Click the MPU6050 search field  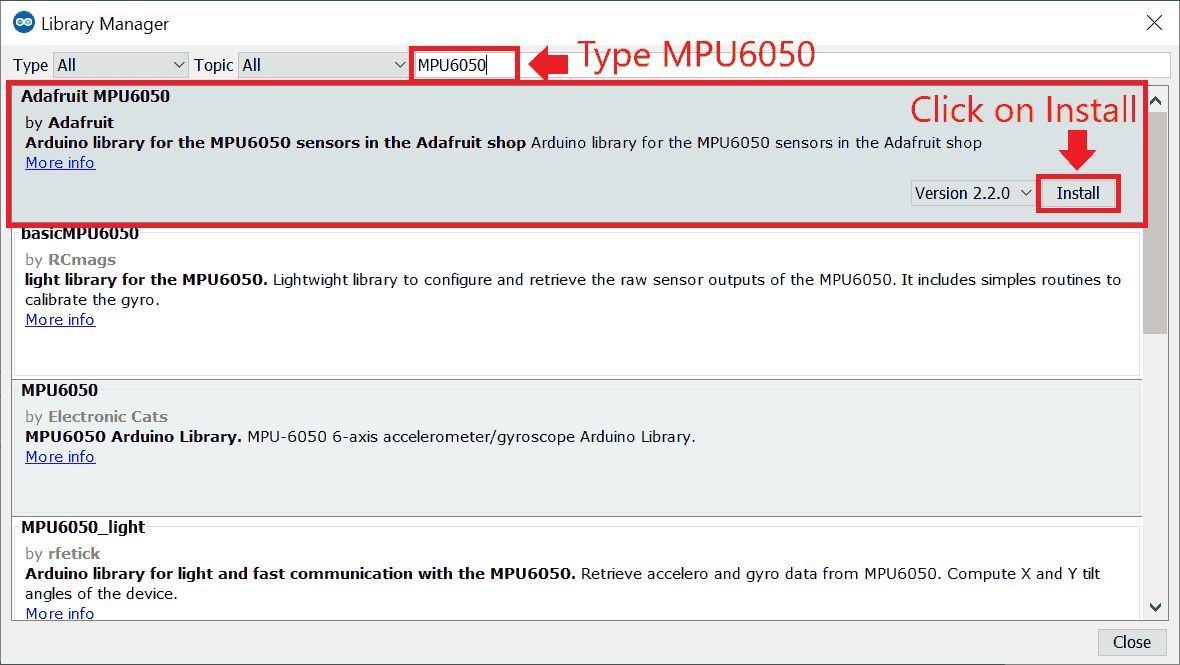pos(465,65)
